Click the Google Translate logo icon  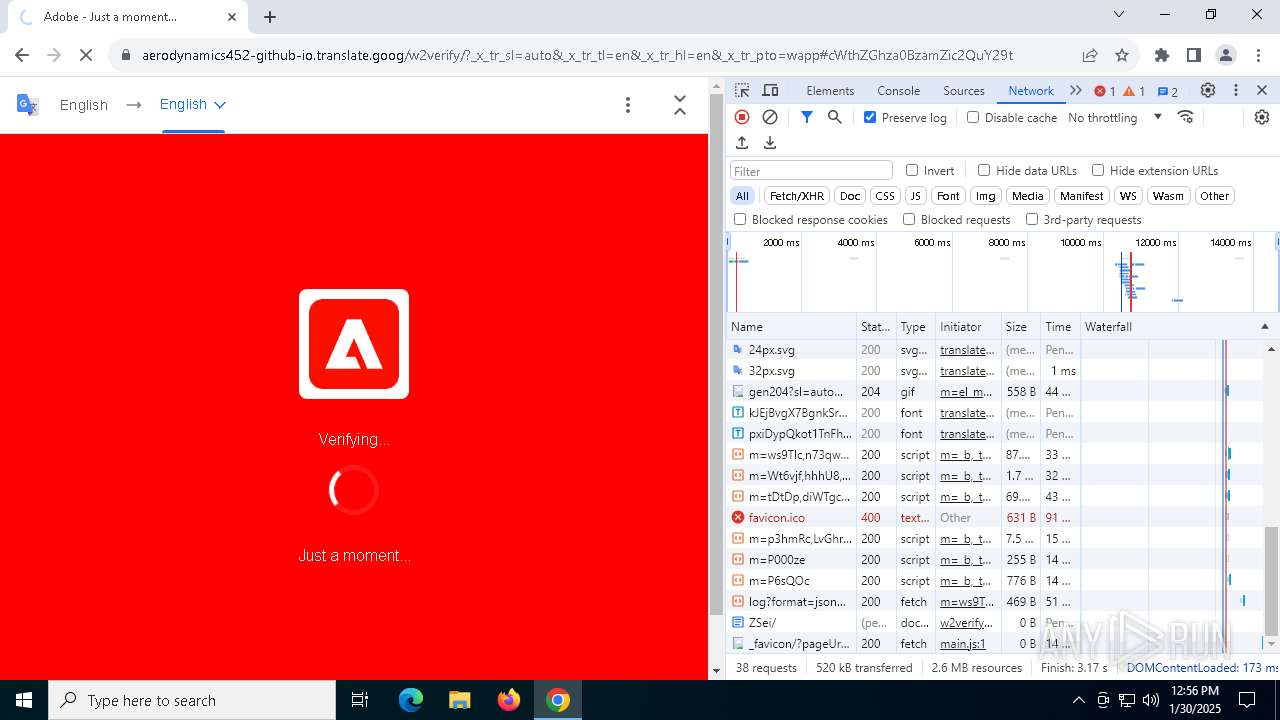27,104
